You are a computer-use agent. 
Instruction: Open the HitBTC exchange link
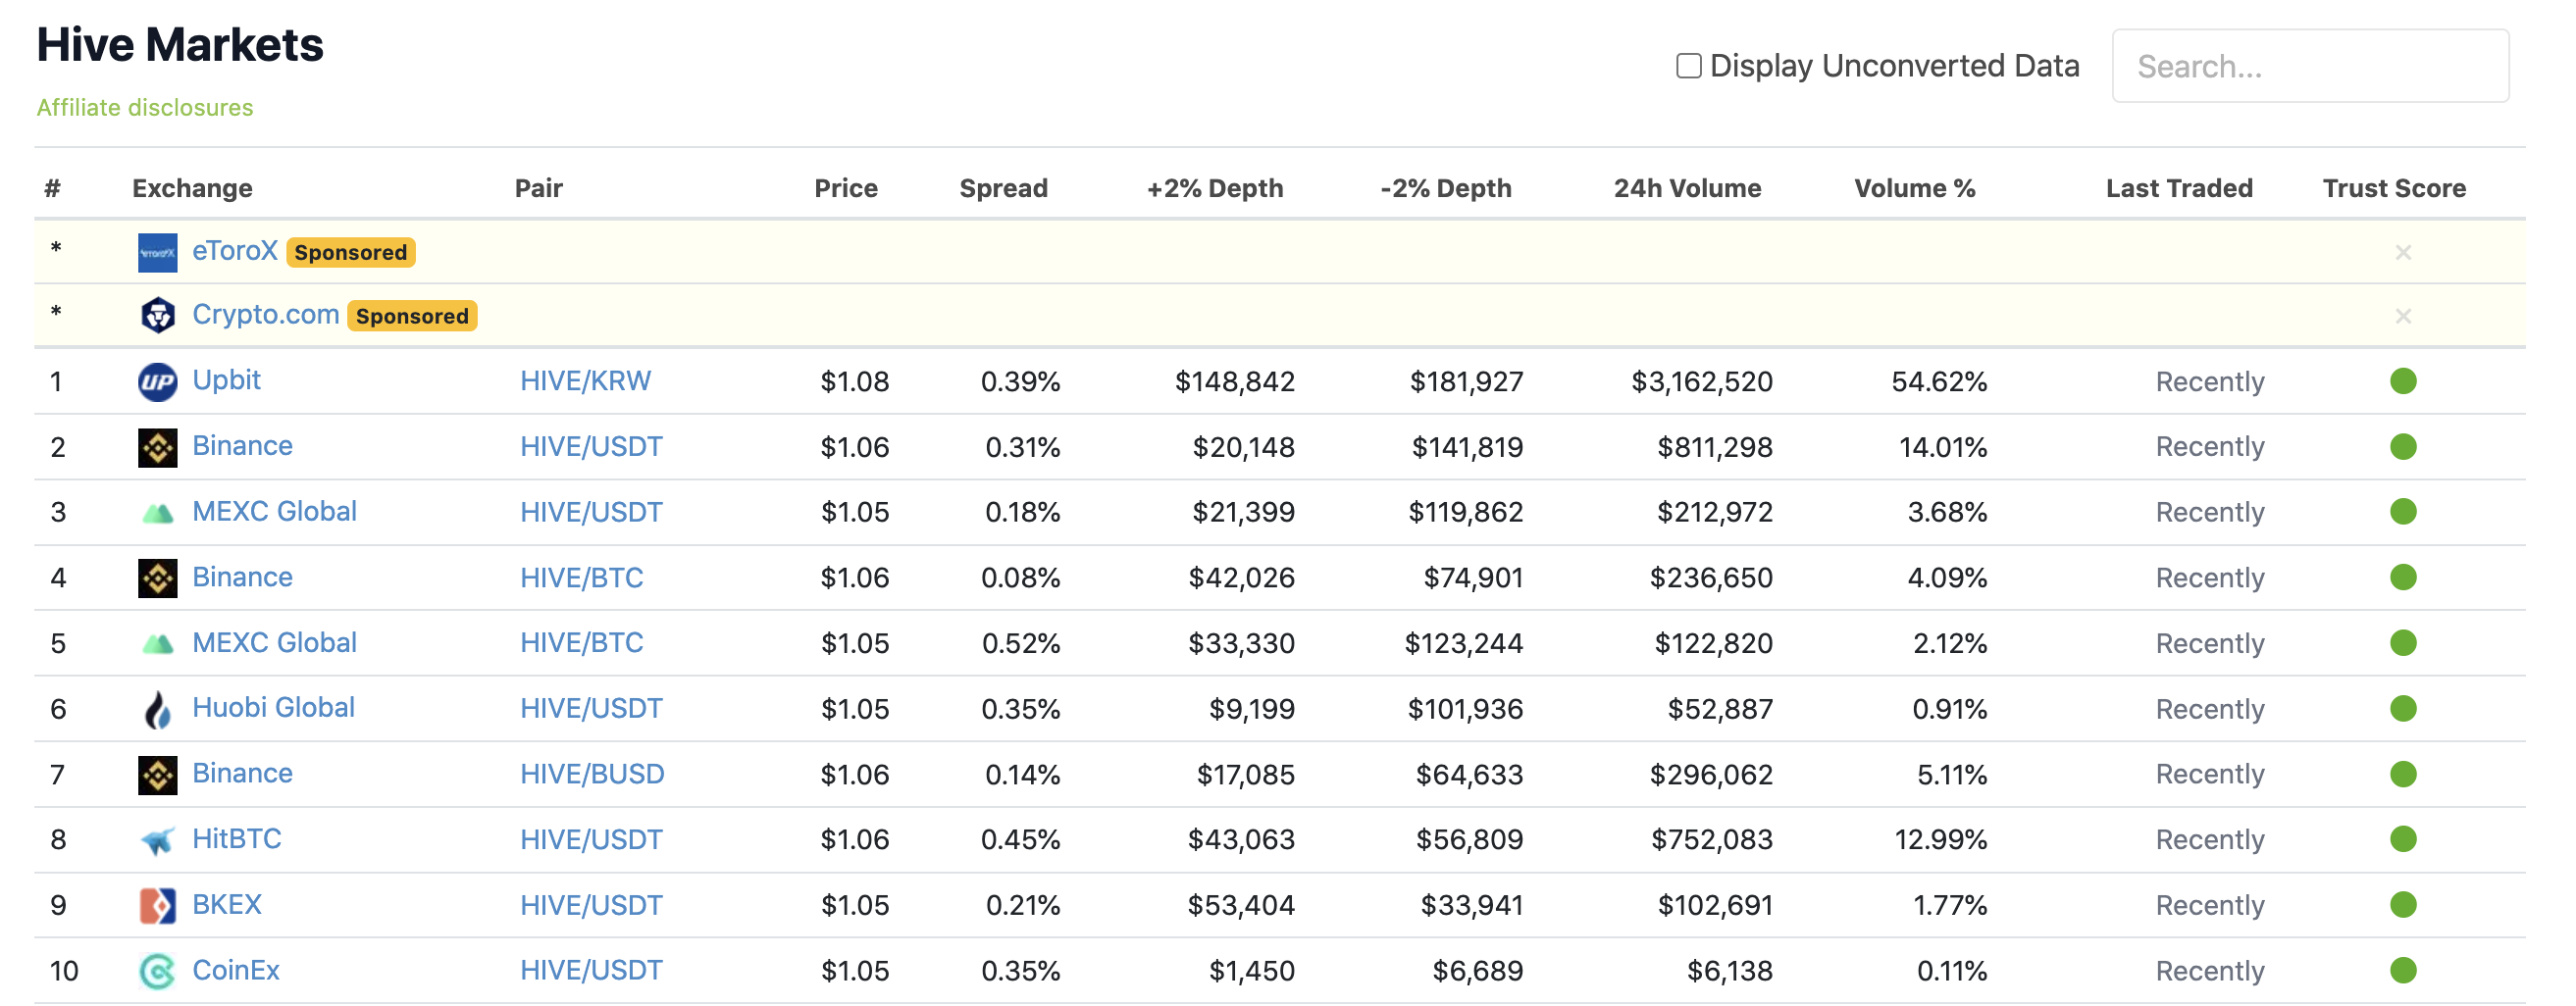click(x=236, y=838)
